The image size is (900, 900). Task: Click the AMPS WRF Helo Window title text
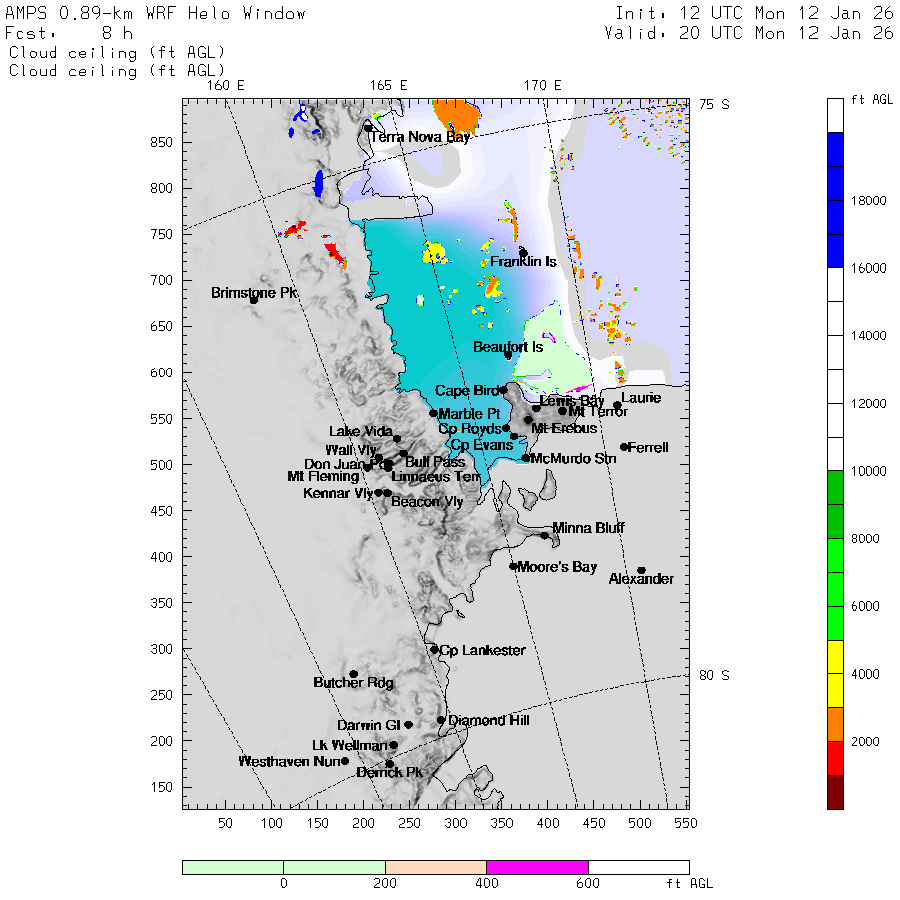[x=156, y=14]
